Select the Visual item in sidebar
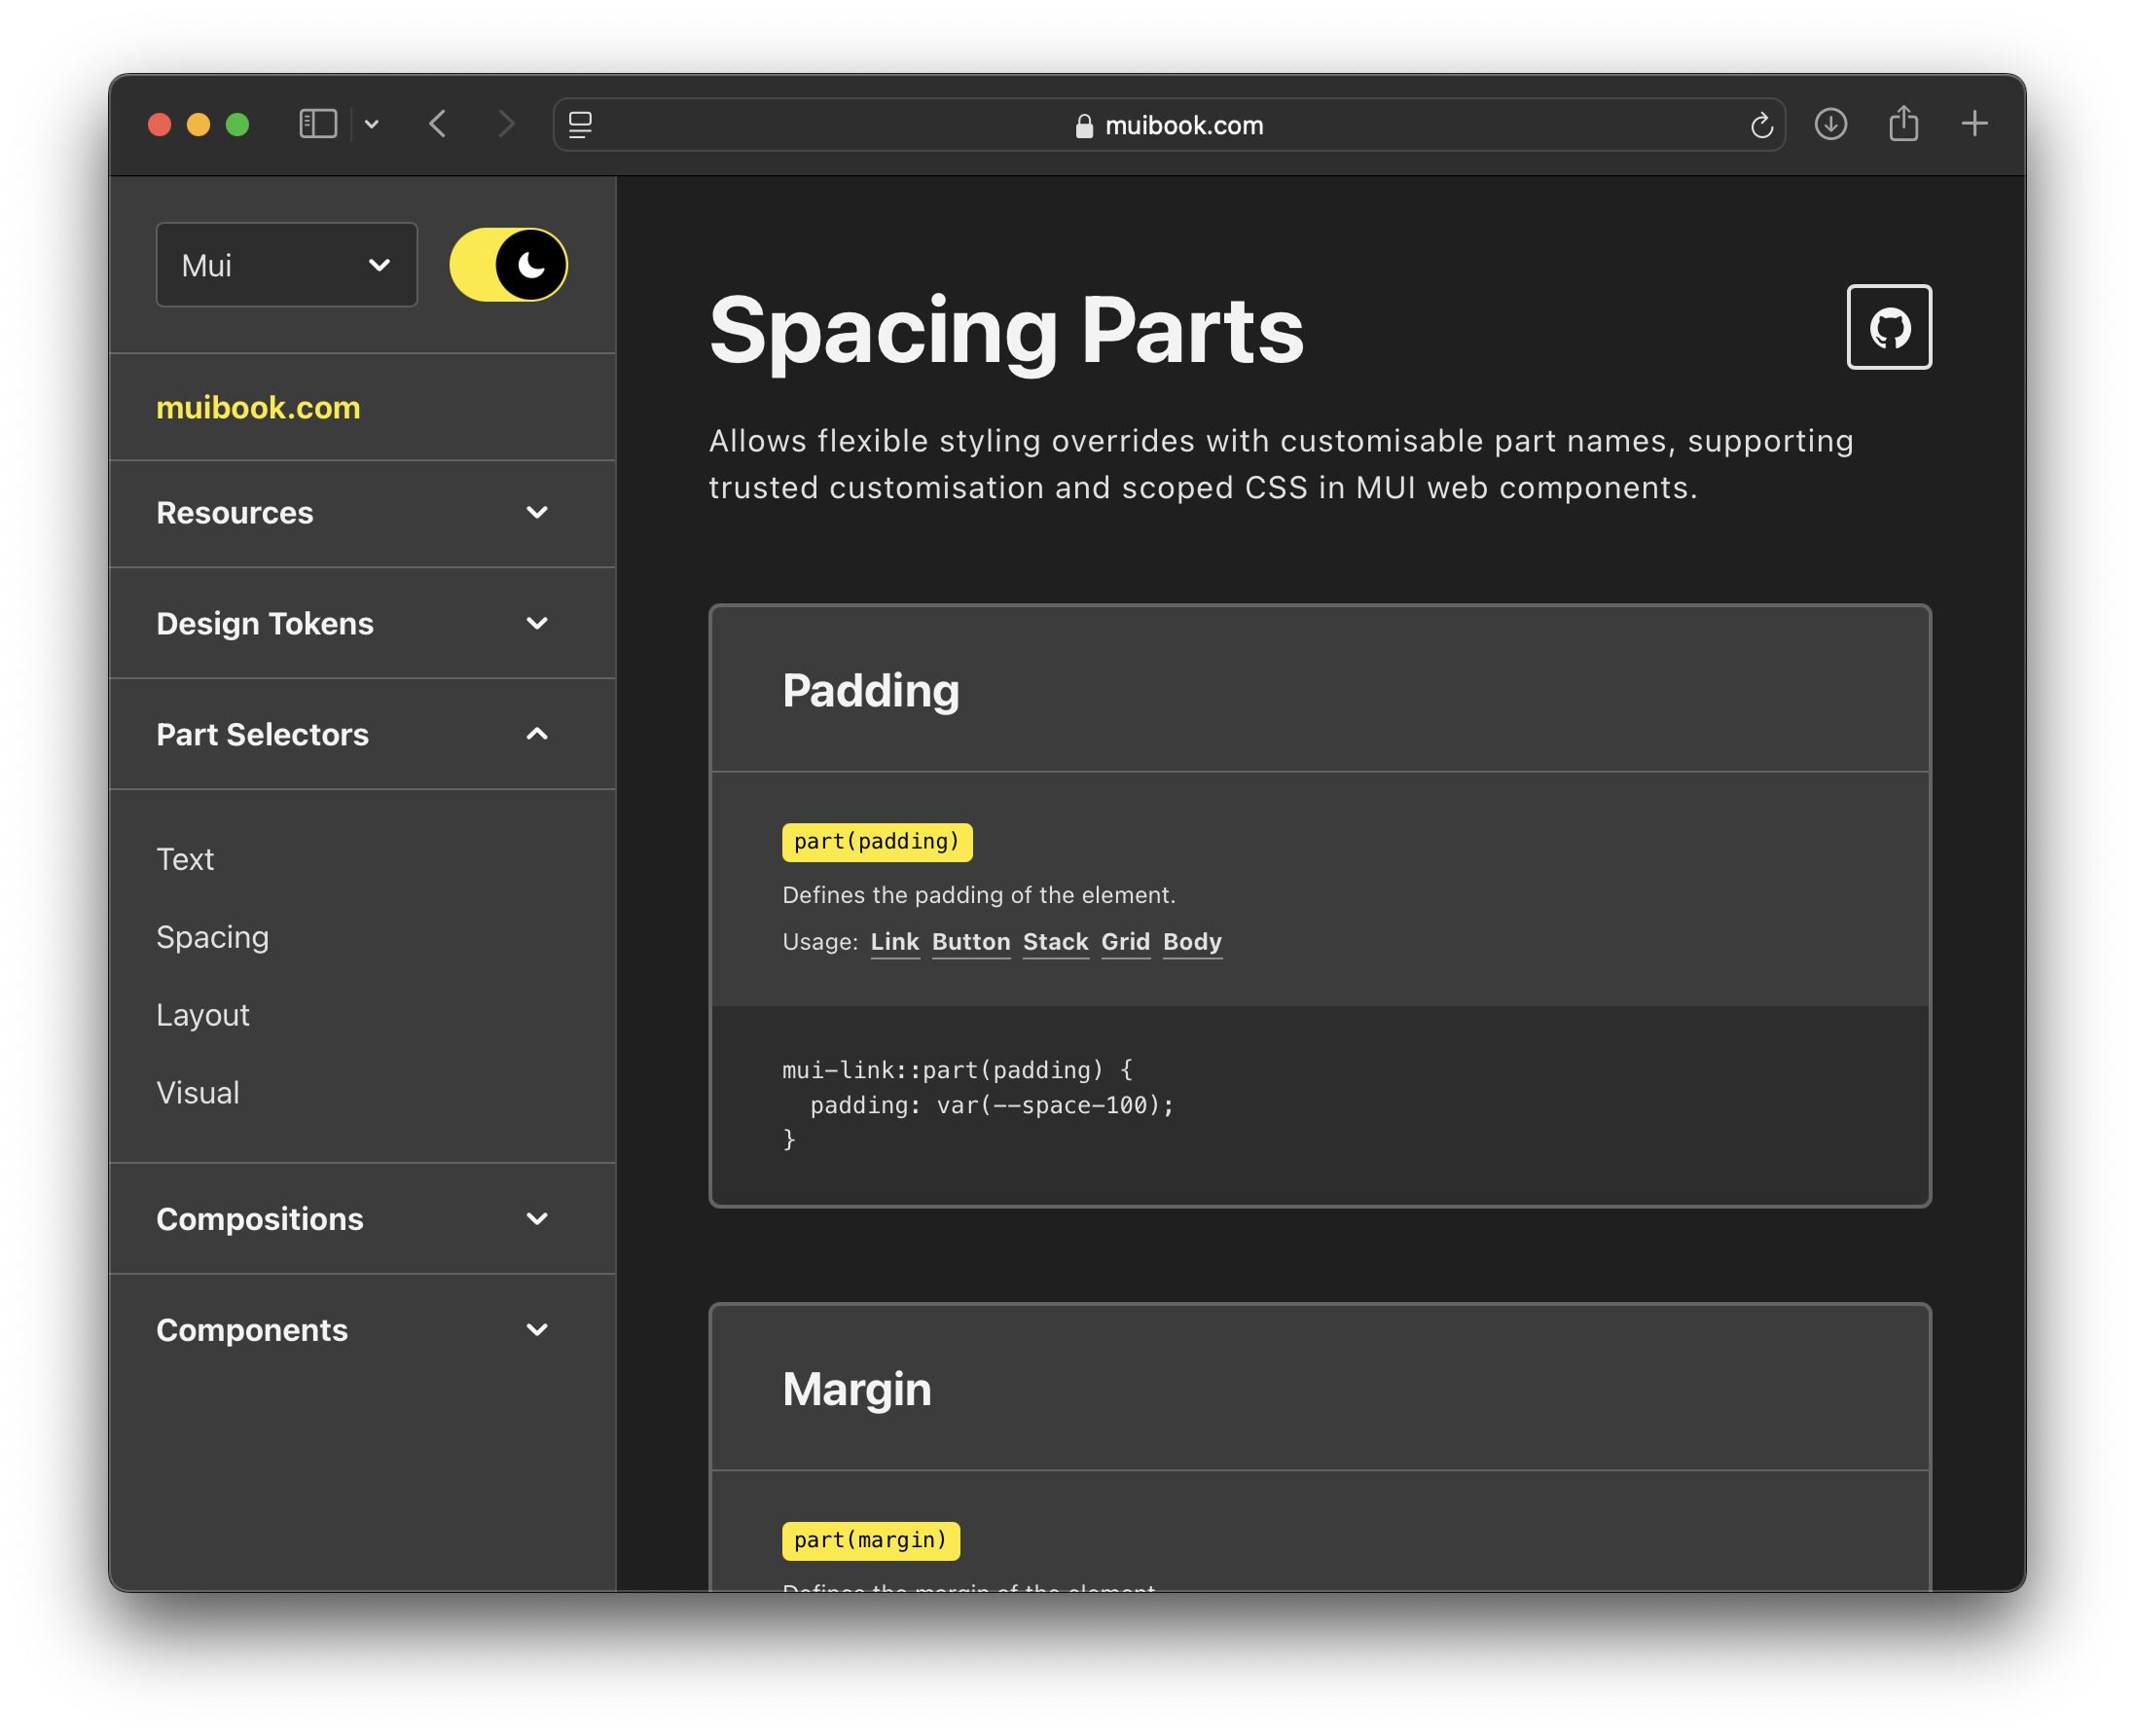Viewport: 2135px width, 1736px height. [198, 1093]
